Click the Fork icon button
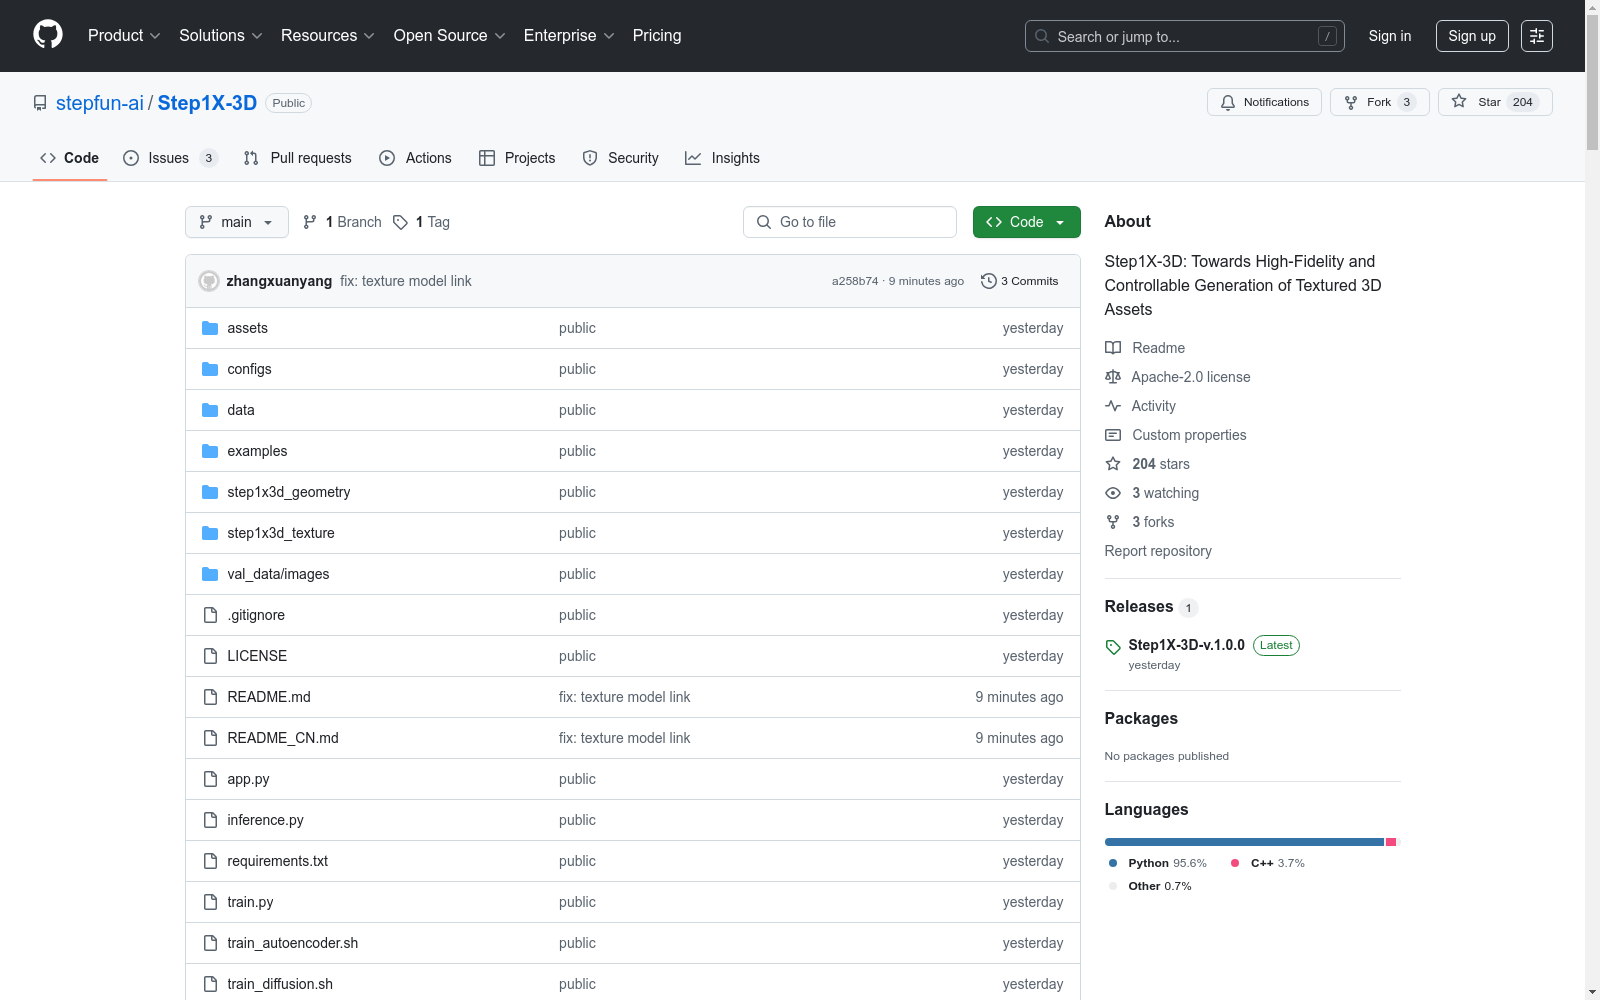This screenshot has height=1000, width=1600. 1351,102
